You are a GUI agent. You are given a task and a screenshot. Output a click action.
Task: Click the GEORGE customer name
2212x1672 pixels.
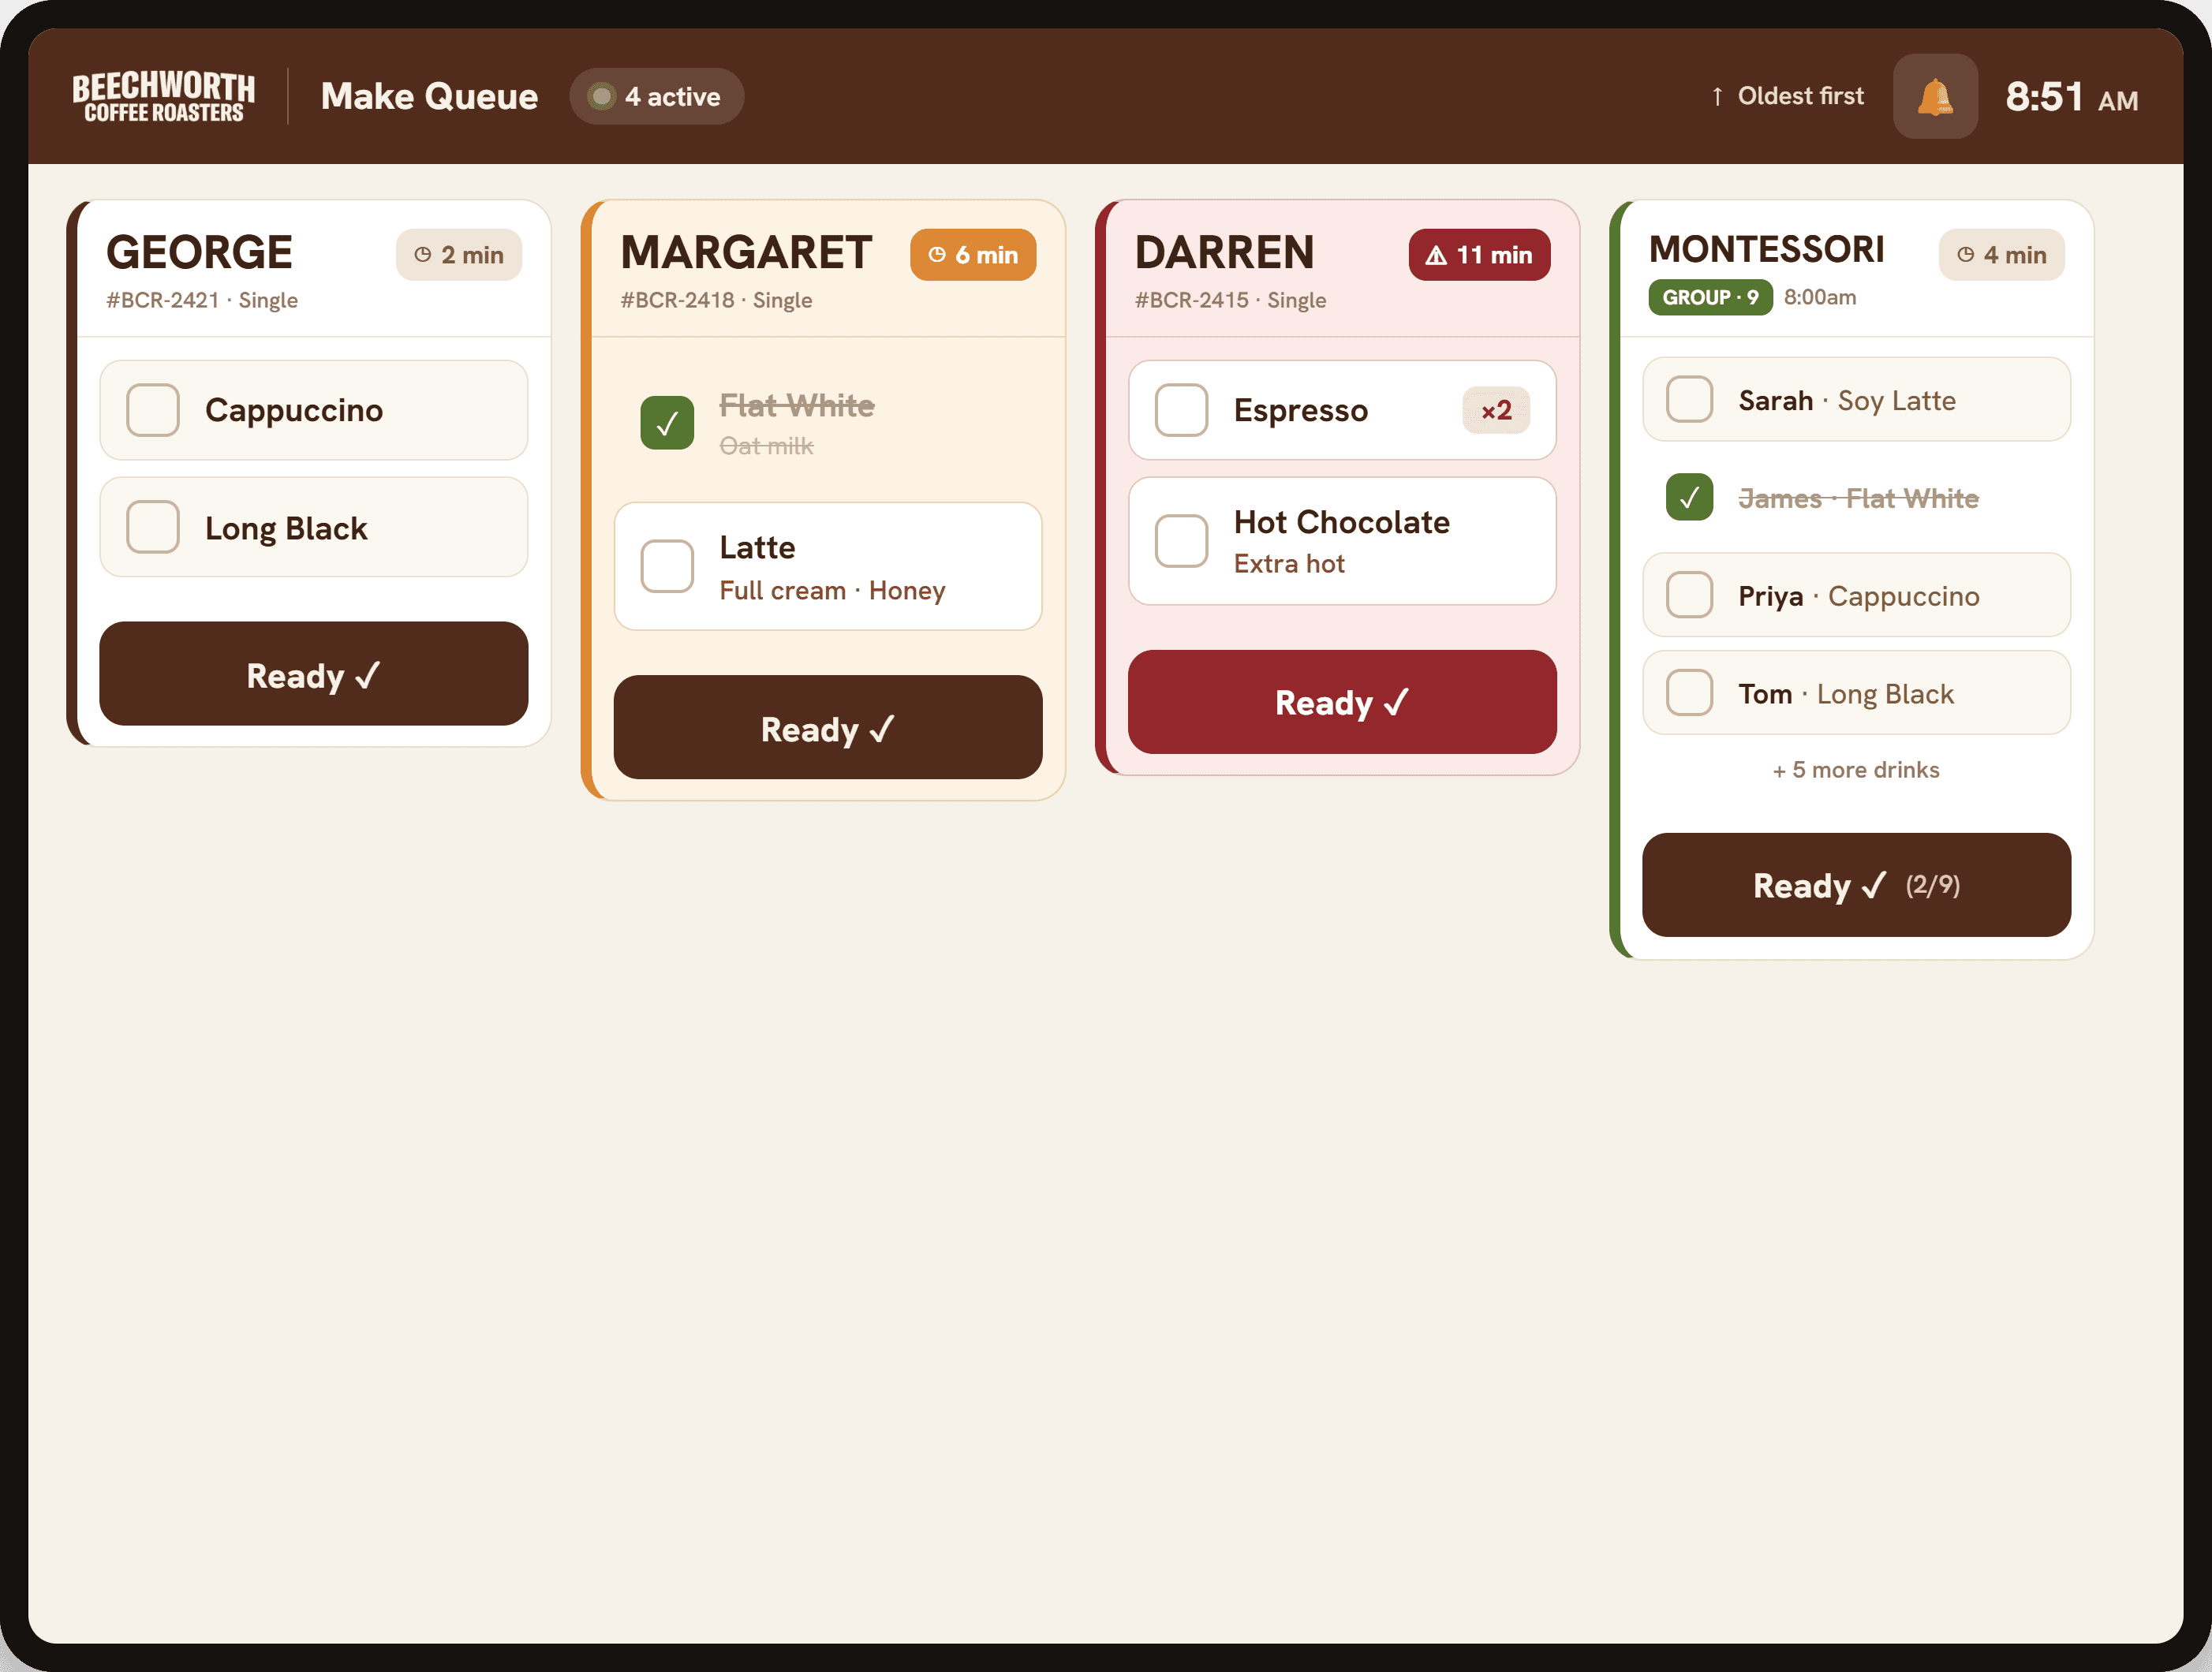200,252
